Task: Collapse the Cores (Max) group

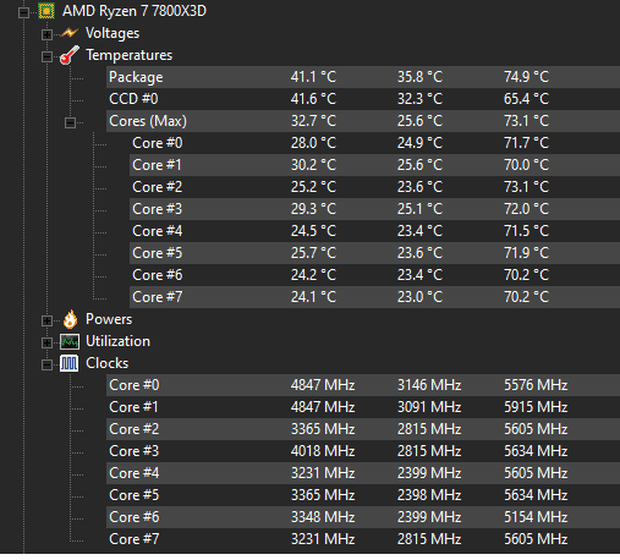Action: [x=70, y=123]
